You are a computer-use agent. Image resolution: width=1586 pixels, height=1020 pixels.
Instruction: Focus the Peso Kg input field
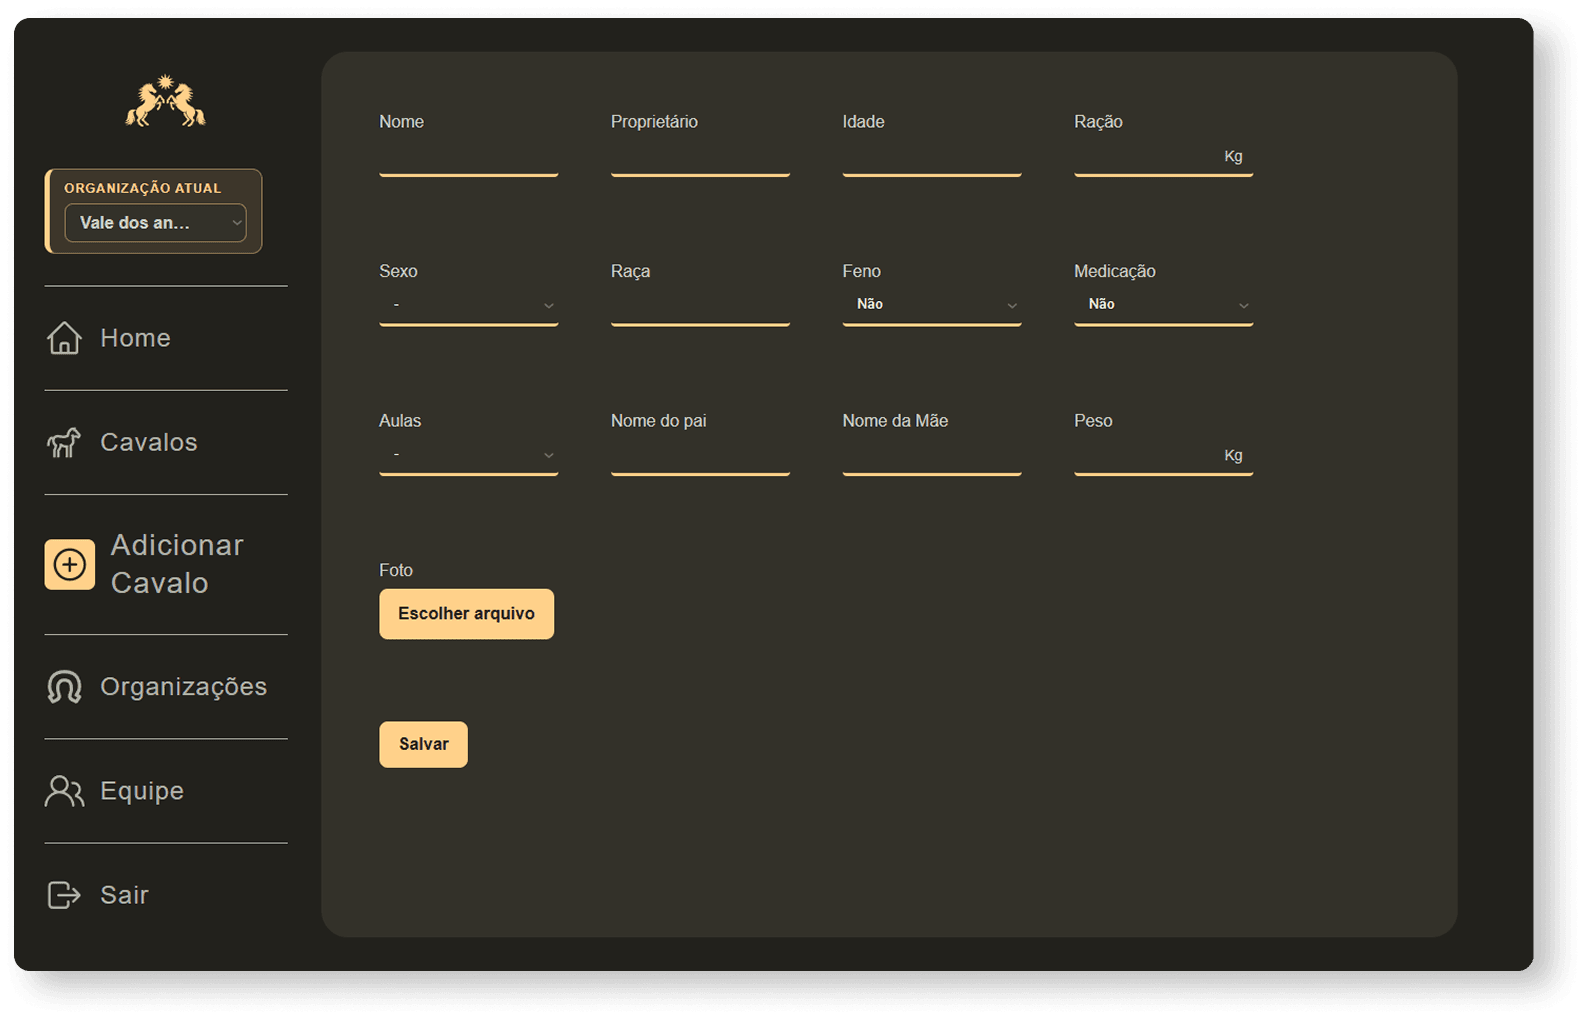point(1163,456)
